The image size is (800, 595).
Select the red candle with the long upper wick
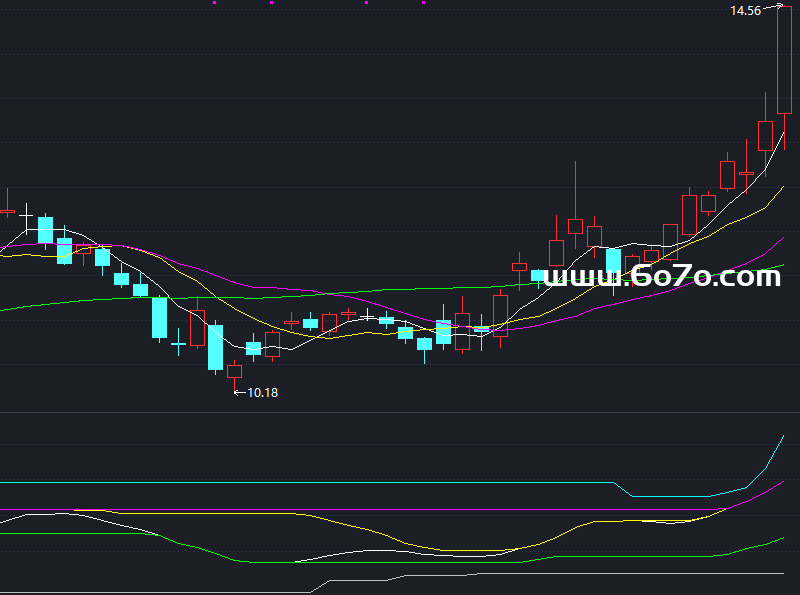pyautogui.click(x=575, y=225)
